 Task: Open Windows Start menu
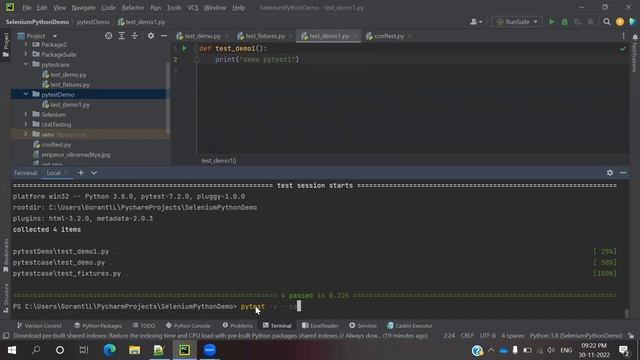[11, 350]
